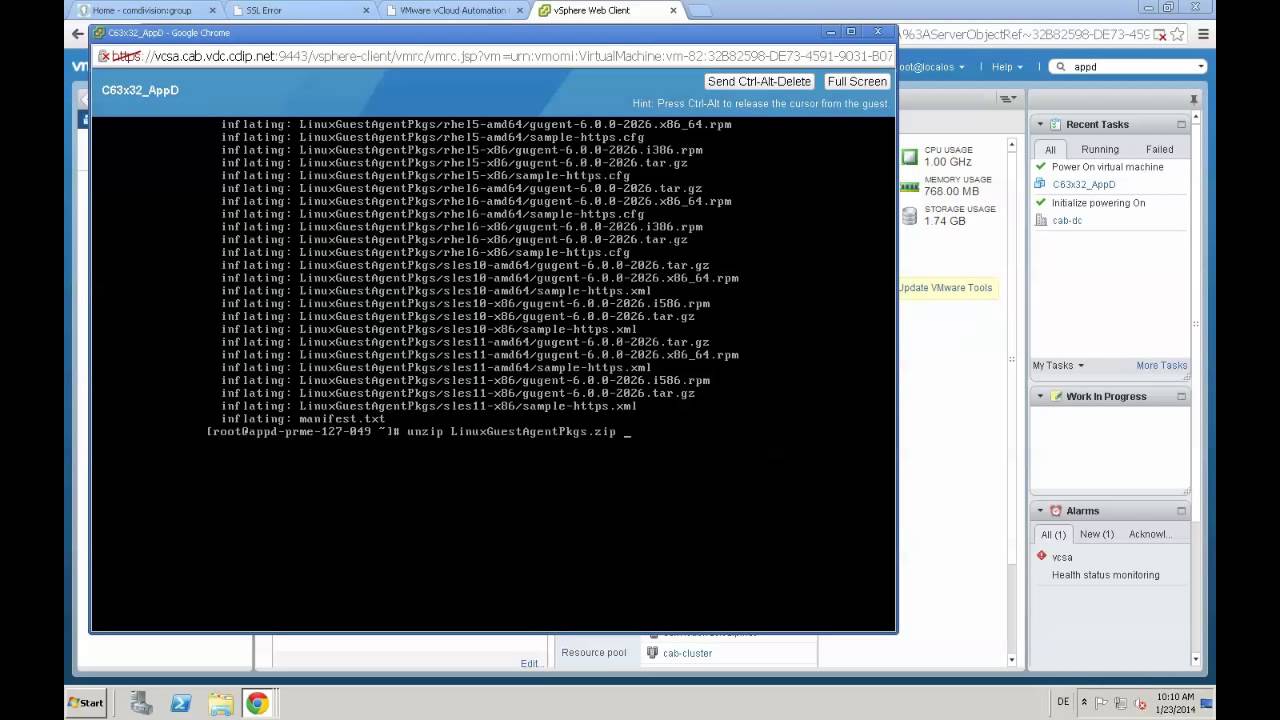
Task: Launch PowerShell from the taskbar
Action: pos(181,704)
